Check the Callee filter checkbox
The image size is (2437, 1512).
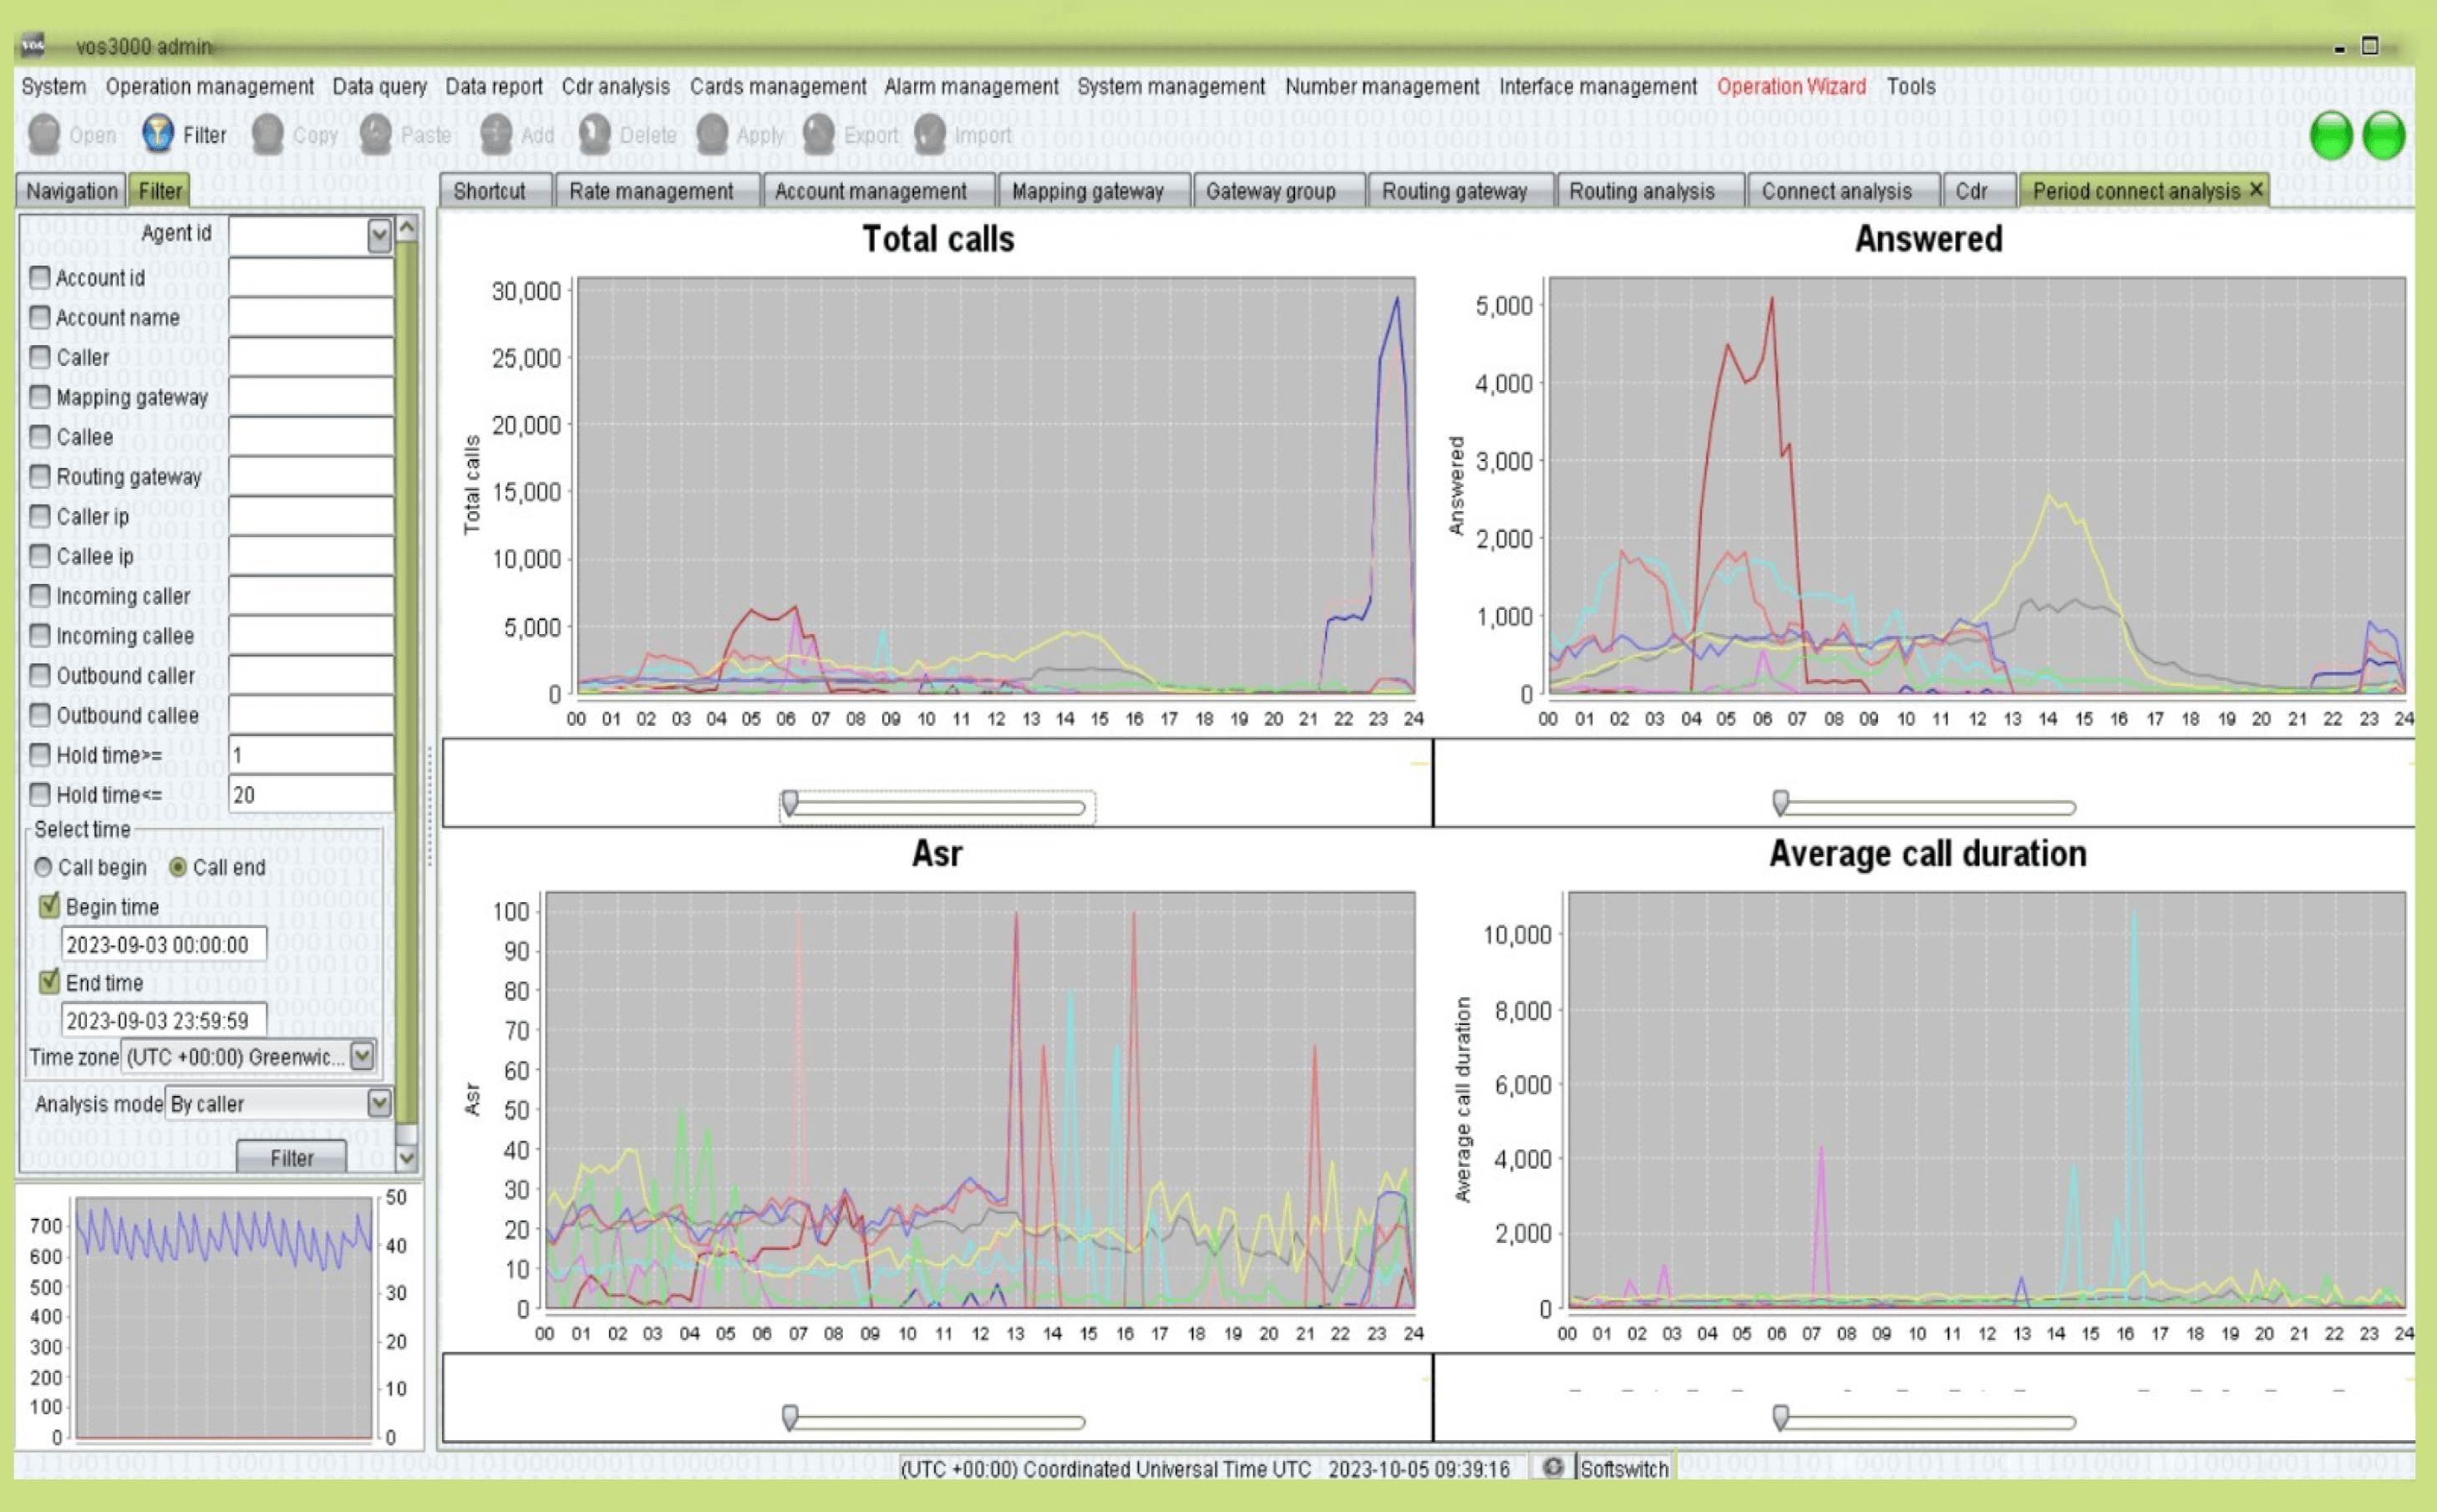pos(40,436)
